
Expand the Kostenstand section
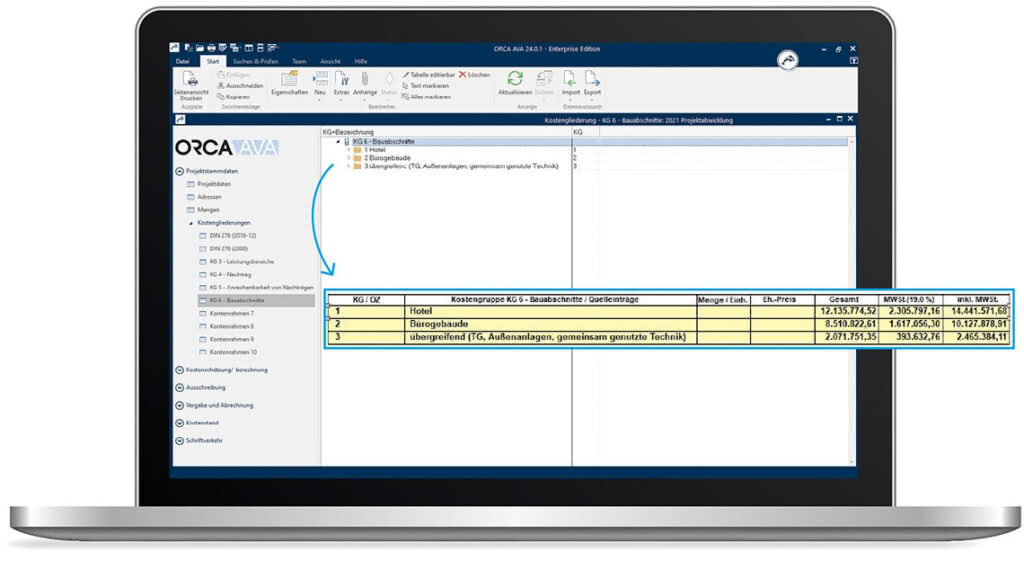[x=180, y=423]
